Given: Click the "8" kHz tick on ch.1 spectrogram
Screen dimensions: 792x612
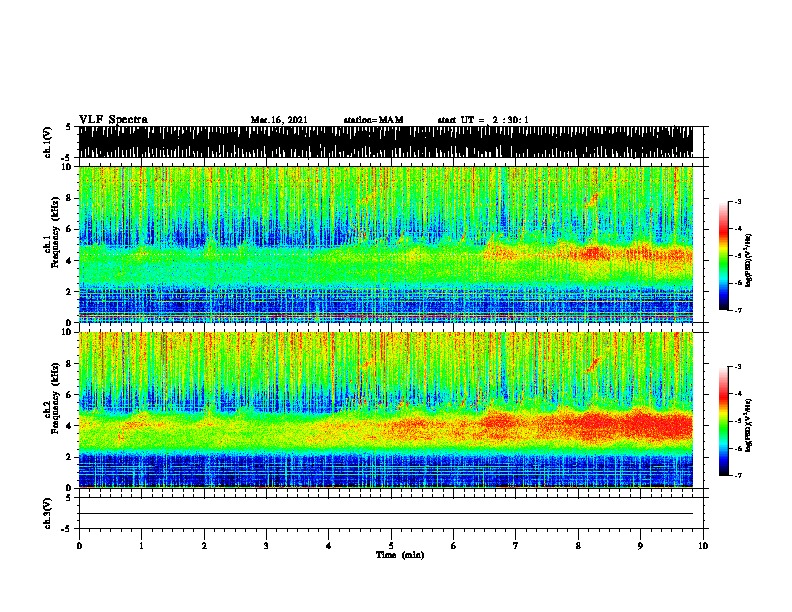Looking at the screenshot, I should click(70, 198).
